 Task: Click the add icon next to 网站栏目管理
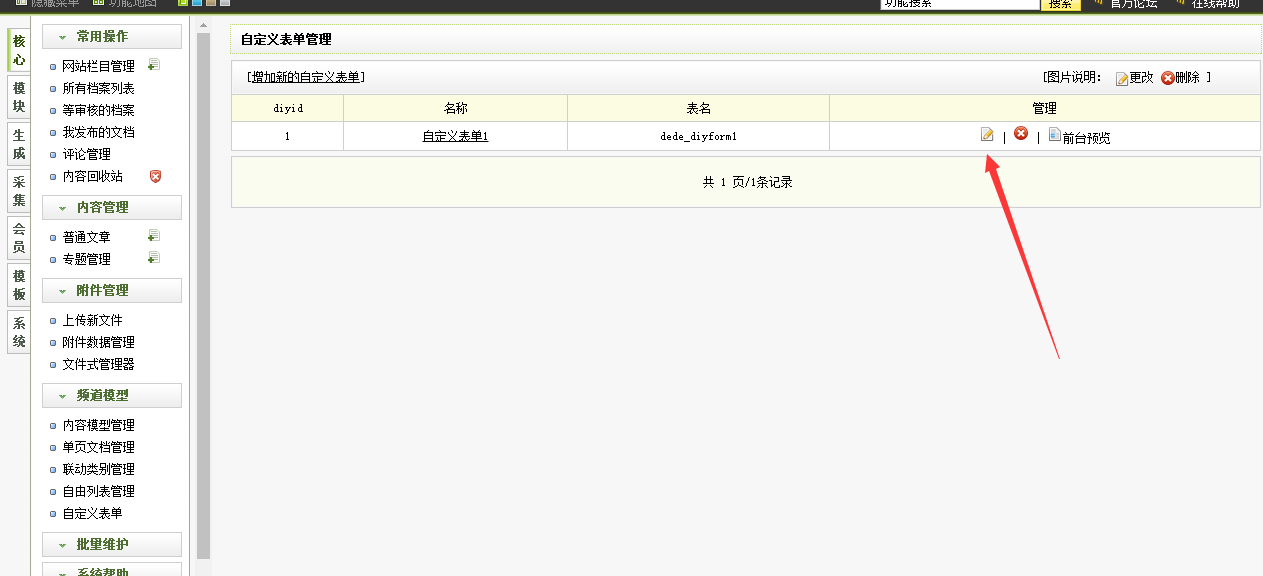154,65
